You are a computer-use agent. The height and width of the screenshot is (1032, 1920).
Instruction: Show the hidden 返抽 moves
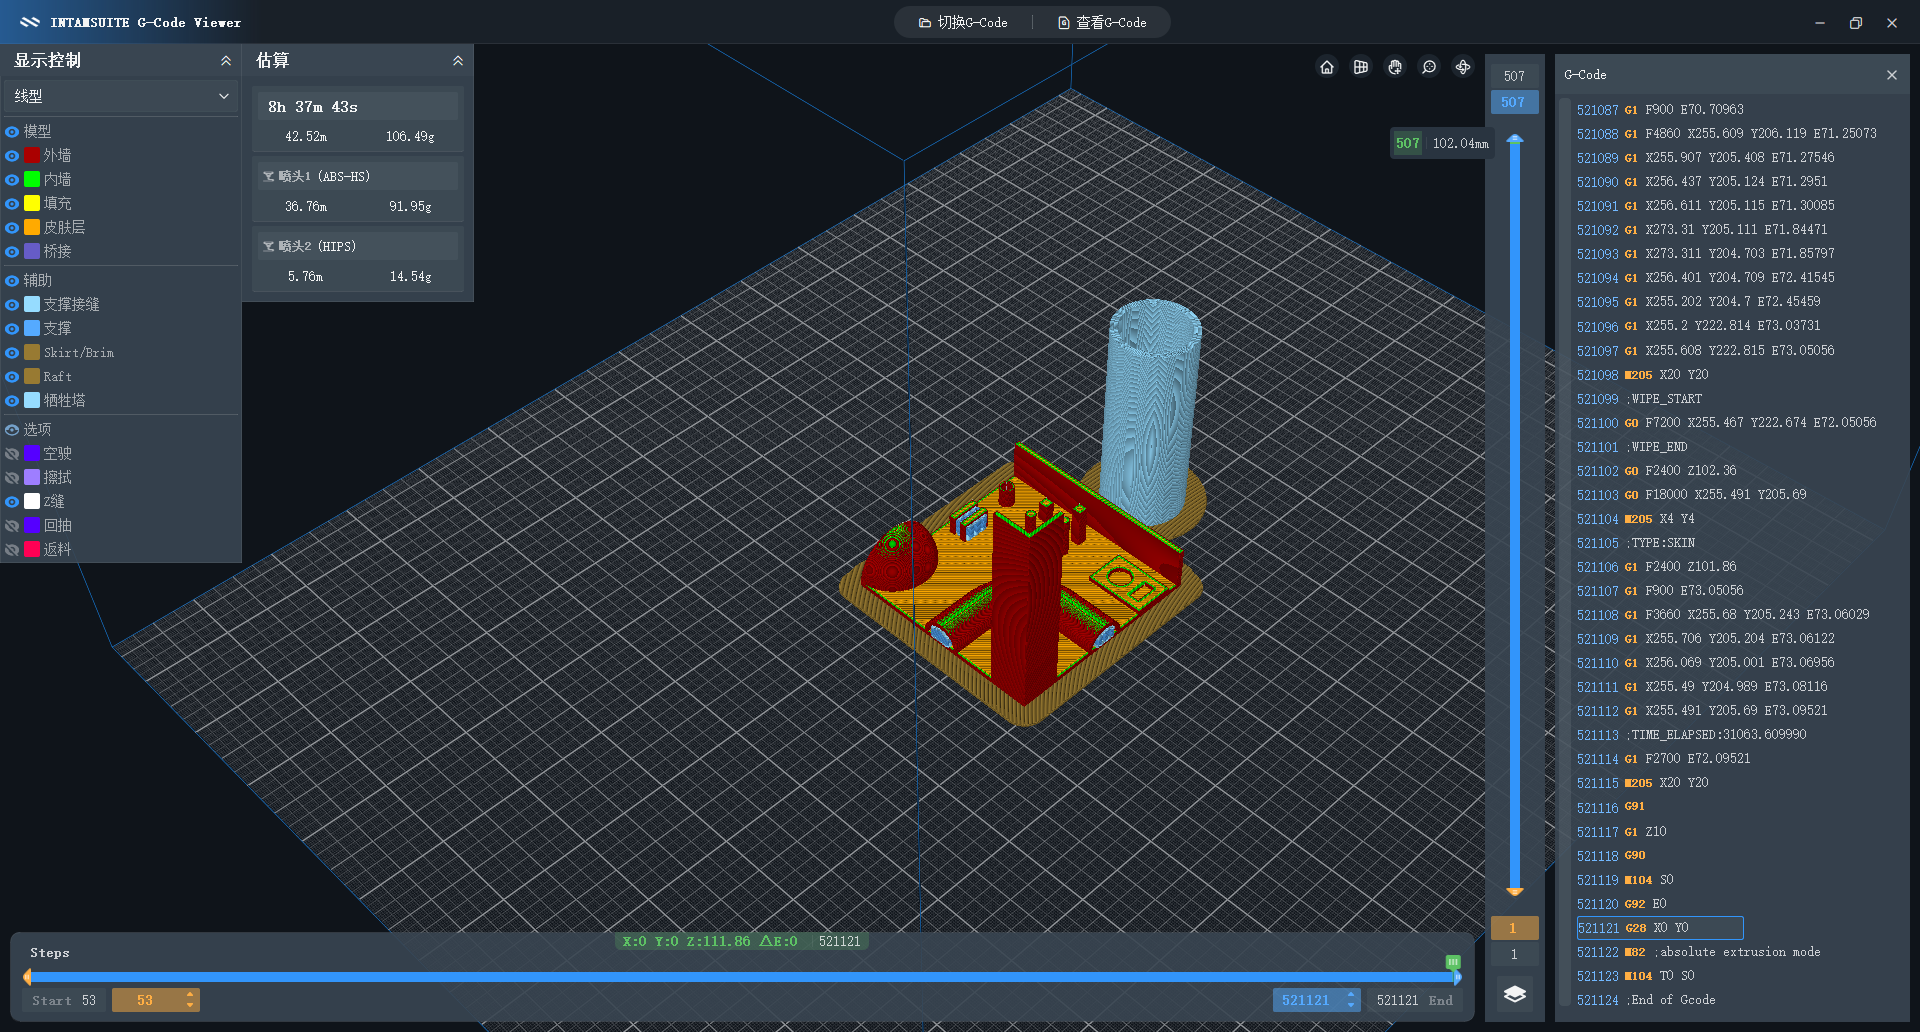pyautogui.click(x=12, y=550)
